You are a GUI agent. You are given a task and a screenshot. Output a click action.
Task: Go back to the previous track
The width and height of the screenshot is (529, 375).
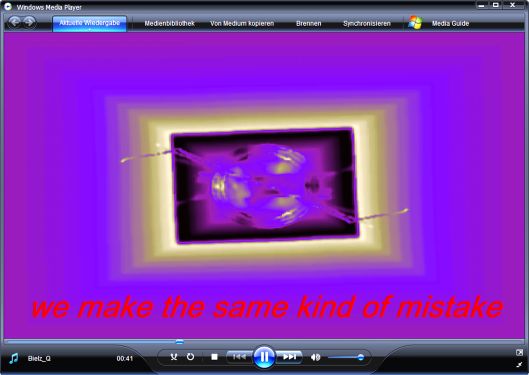239,357
